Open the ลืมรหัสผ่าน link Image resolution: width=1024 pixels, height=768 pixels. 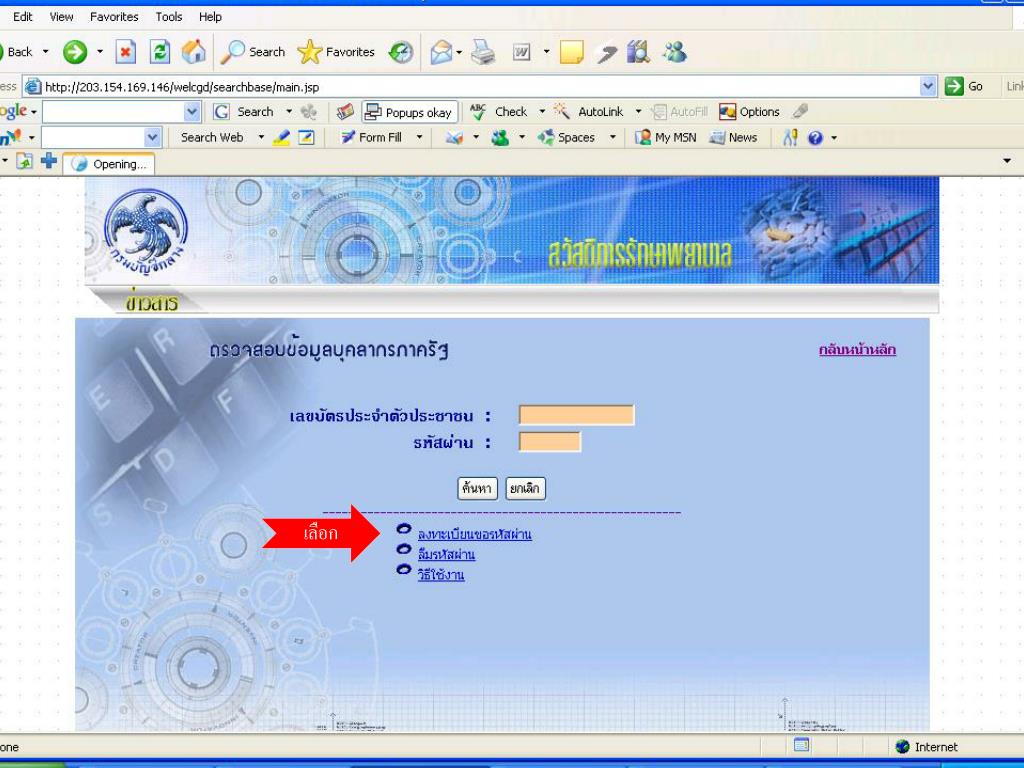click(x=446, y=554)
